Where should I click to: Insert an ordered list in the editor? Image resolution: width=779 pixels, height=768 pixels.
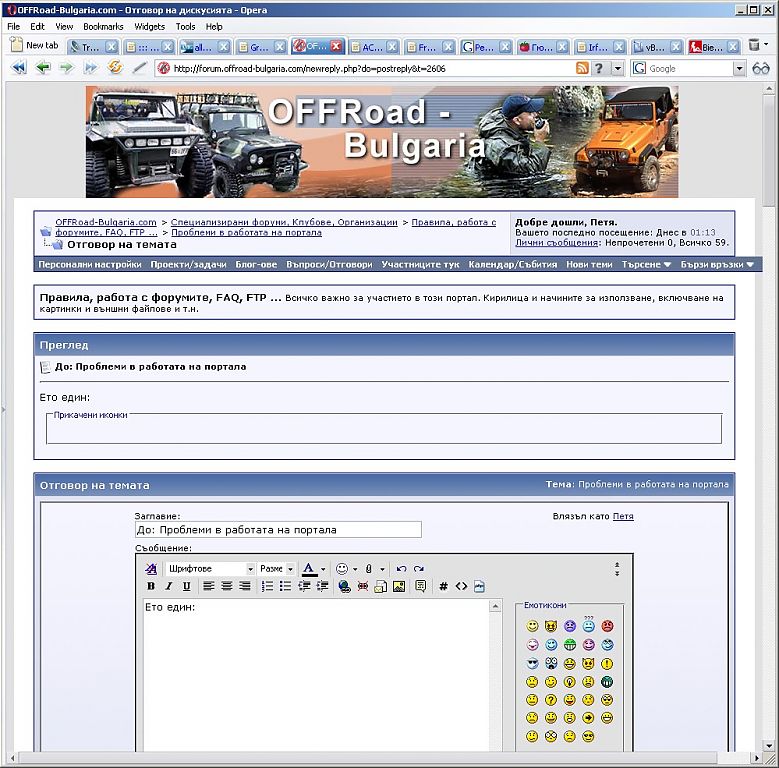pyautogui.click(x=268, y=586)
